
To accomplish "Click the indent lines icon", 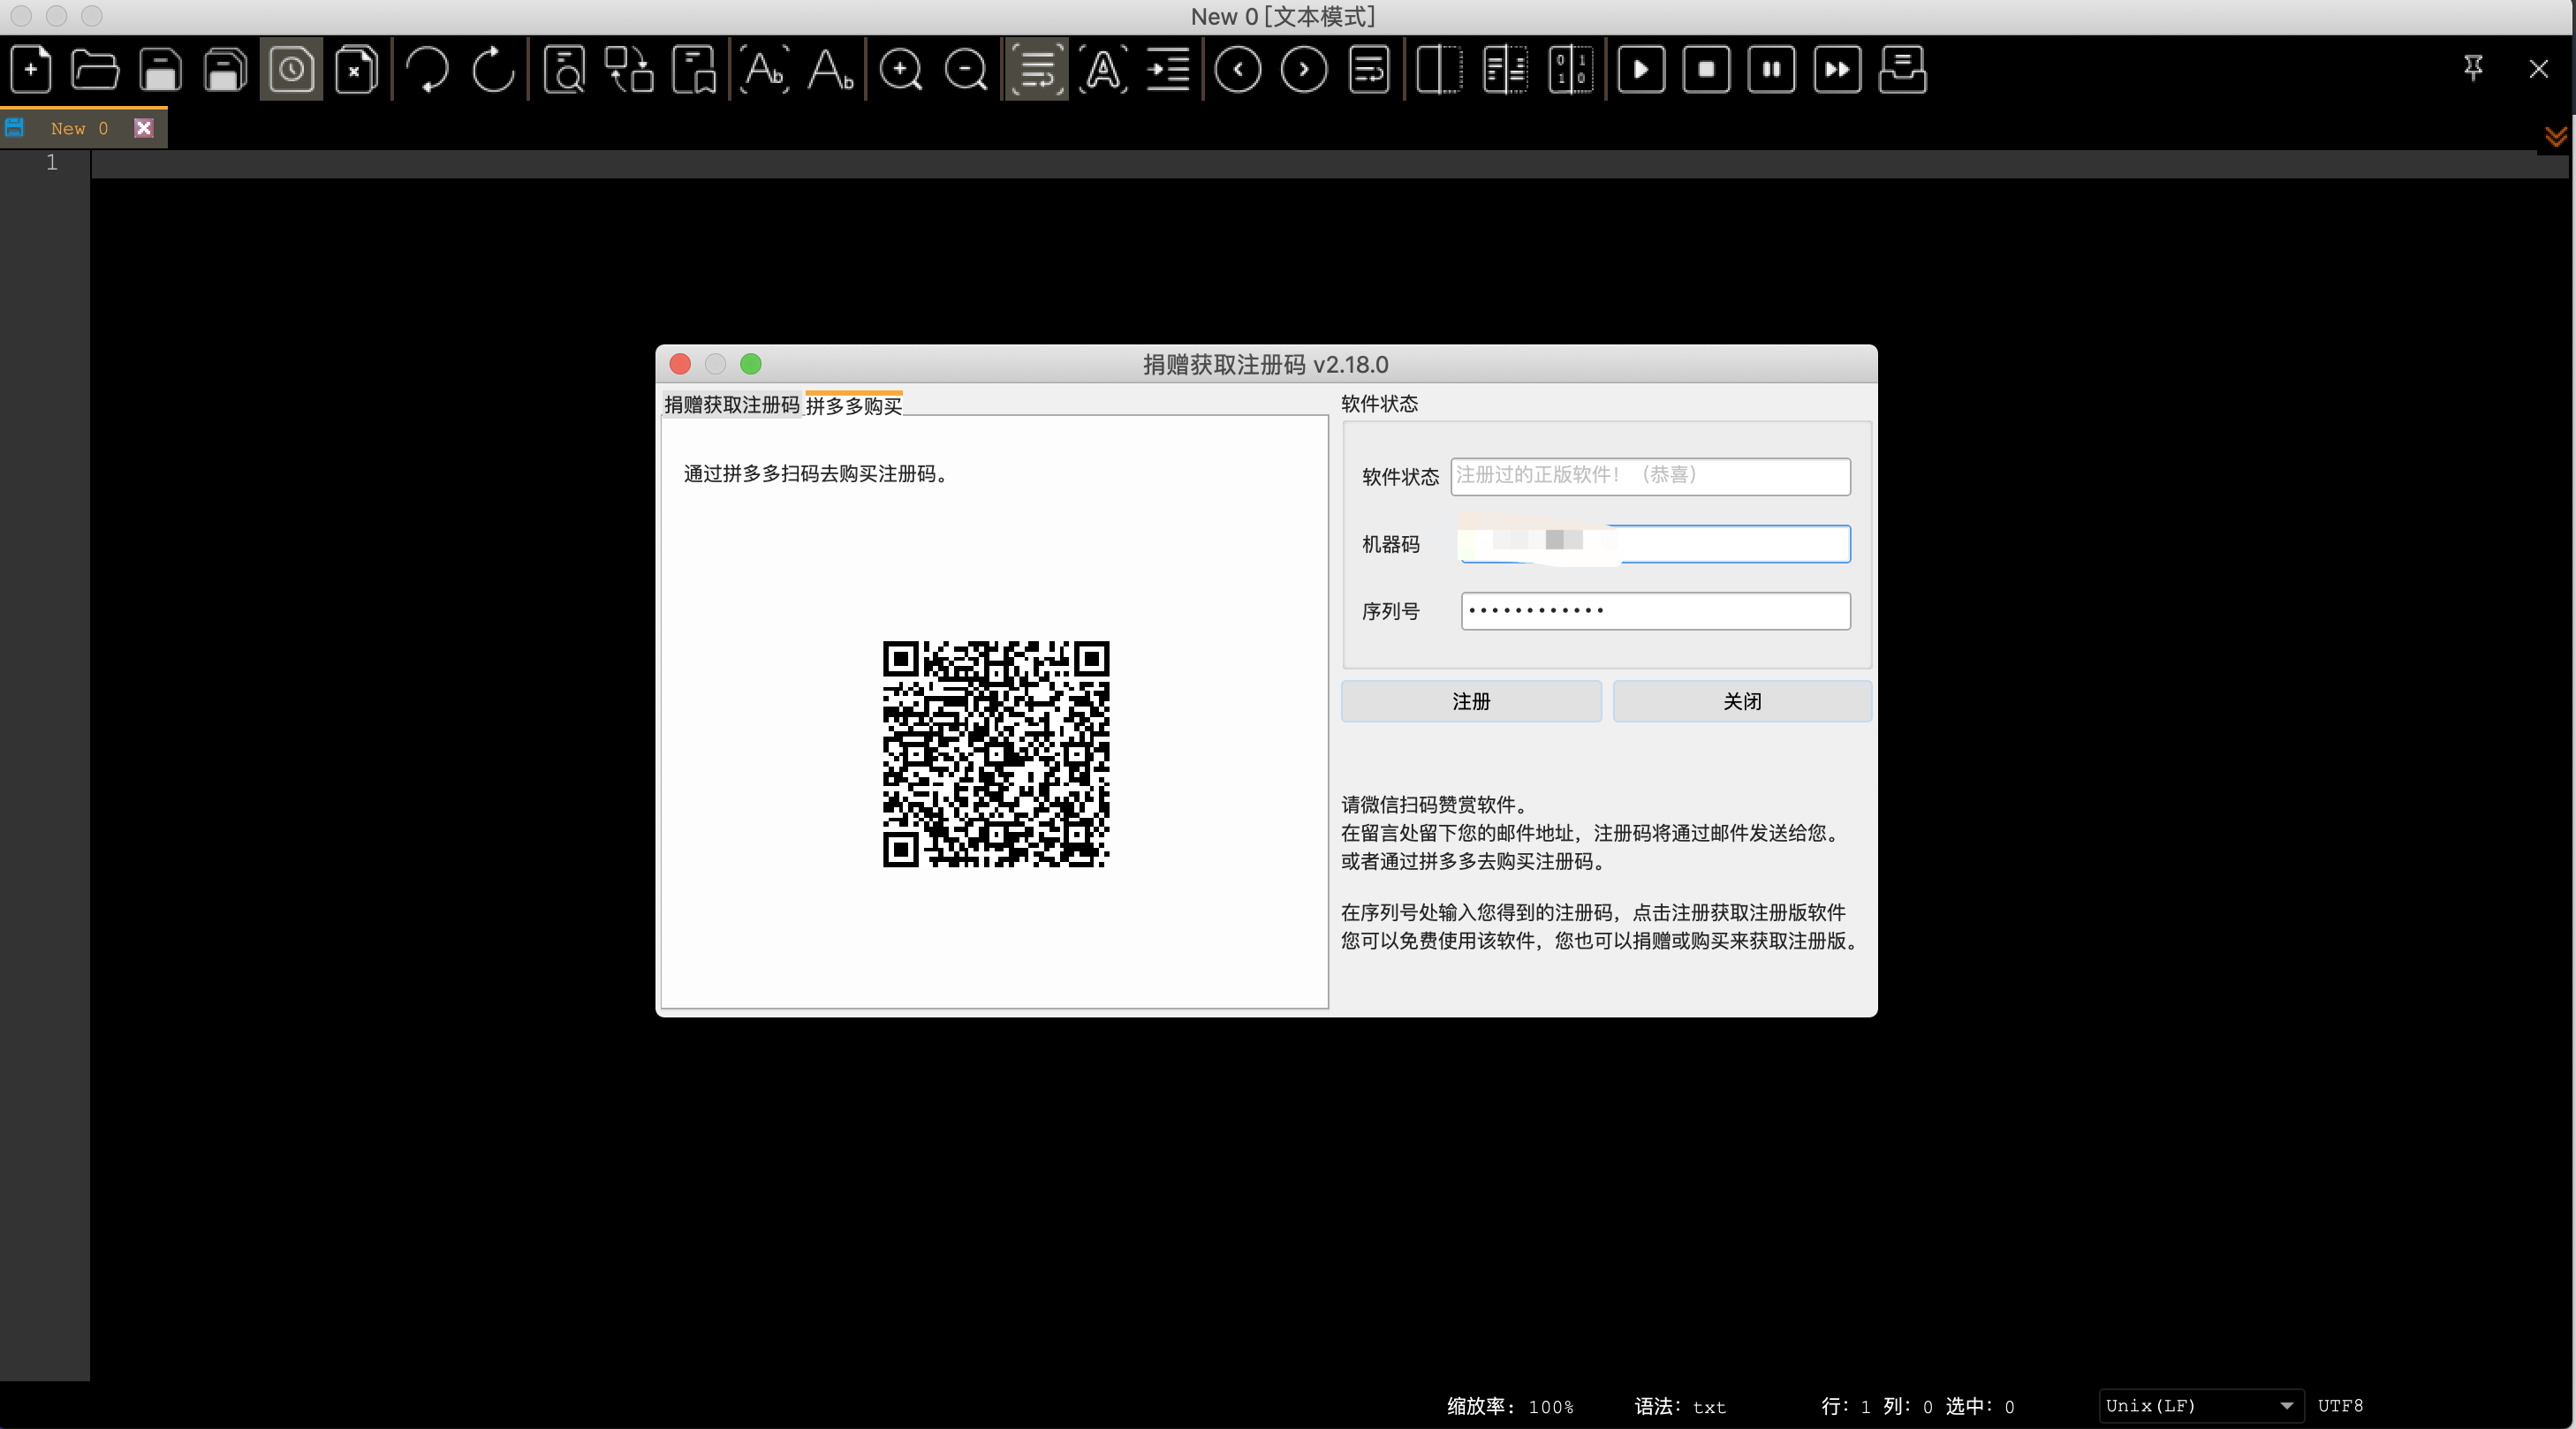I will point(1168,70).
